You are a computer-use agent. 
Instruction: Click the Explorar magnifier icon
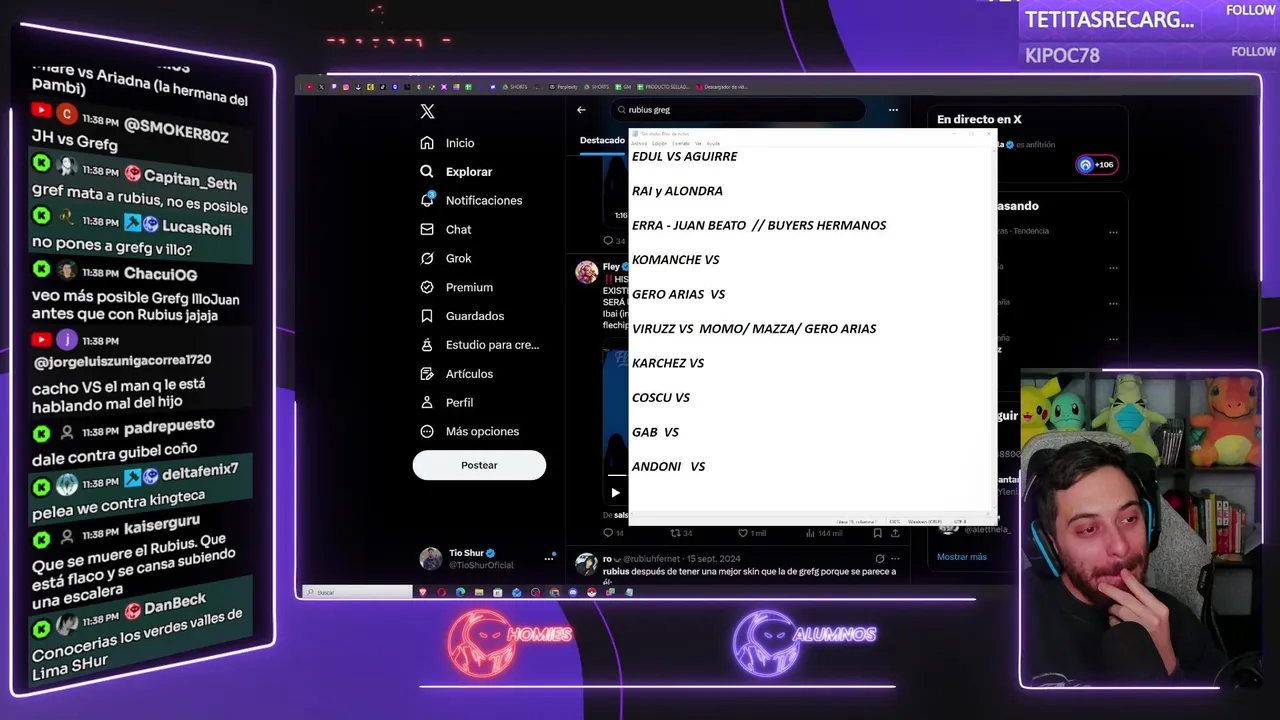click(427, 172)
